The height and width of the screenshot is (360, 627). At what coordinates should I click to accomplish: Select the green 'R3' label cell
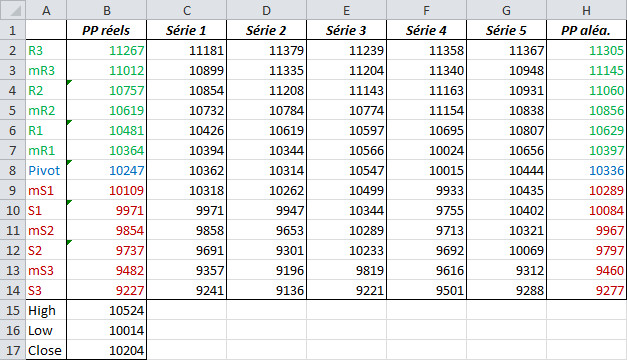(46, 50)
